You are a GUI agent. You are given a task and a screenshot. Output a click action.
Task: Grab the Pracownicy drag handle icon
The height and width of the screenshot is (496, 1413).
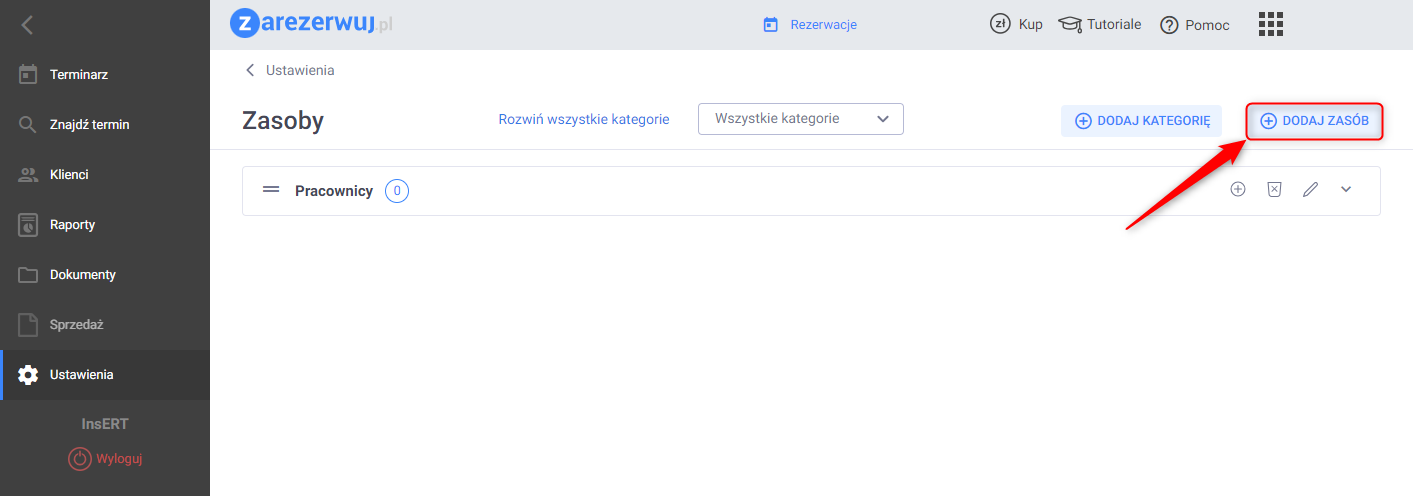point(271,190)
